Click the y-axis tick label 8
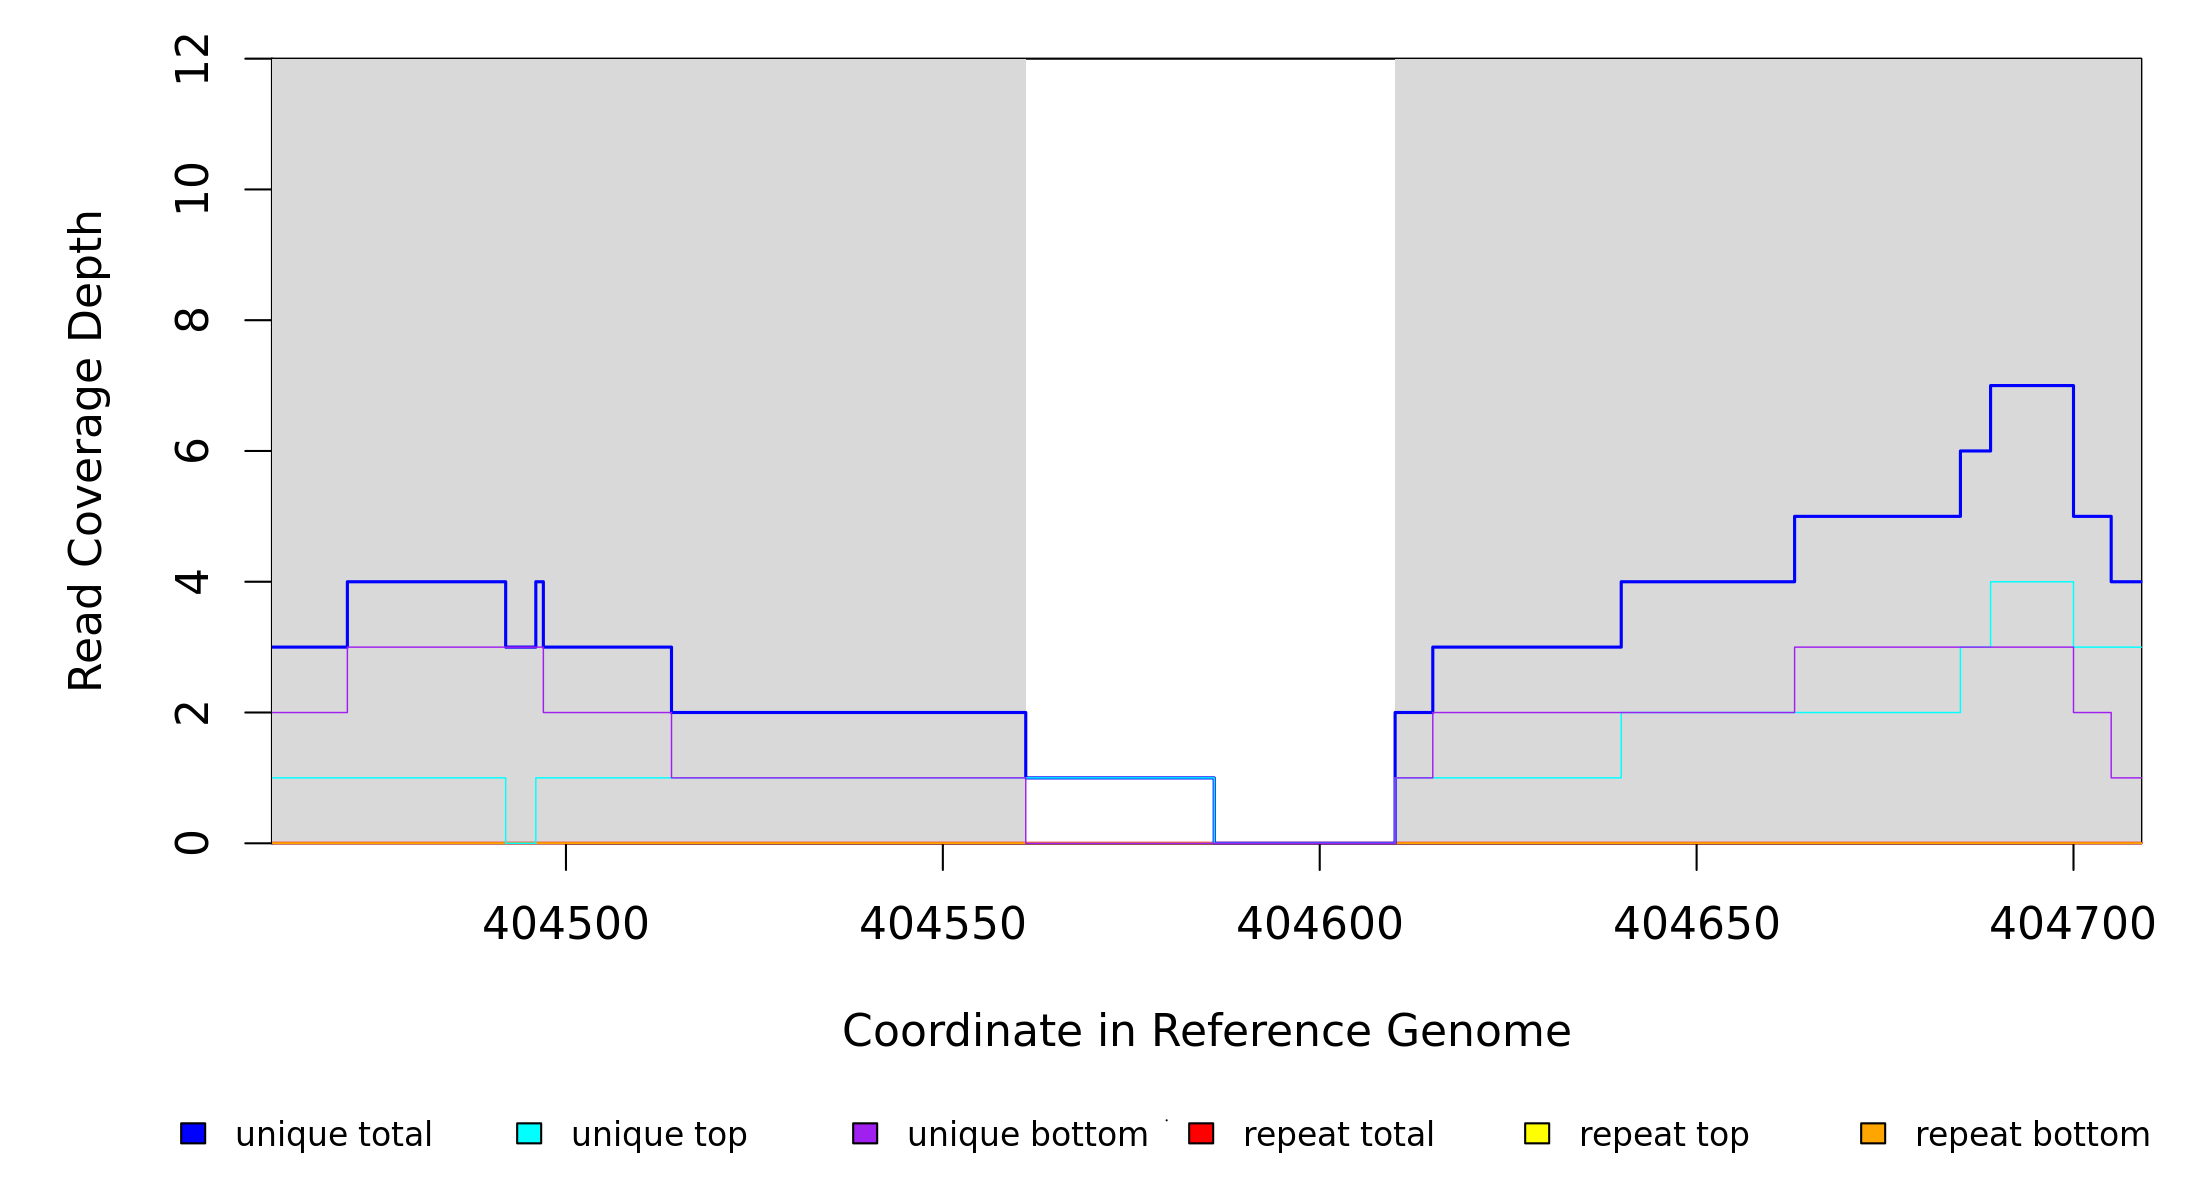 point(192,320)
